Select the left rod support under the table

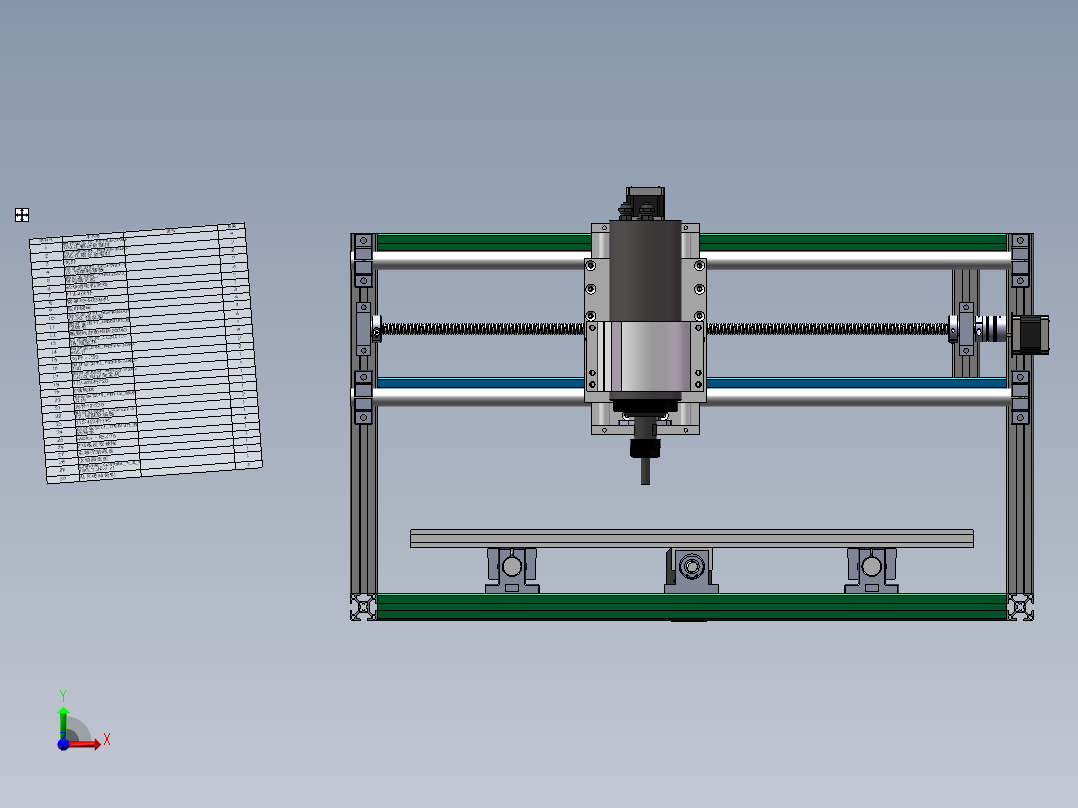[x=512, y=570]
